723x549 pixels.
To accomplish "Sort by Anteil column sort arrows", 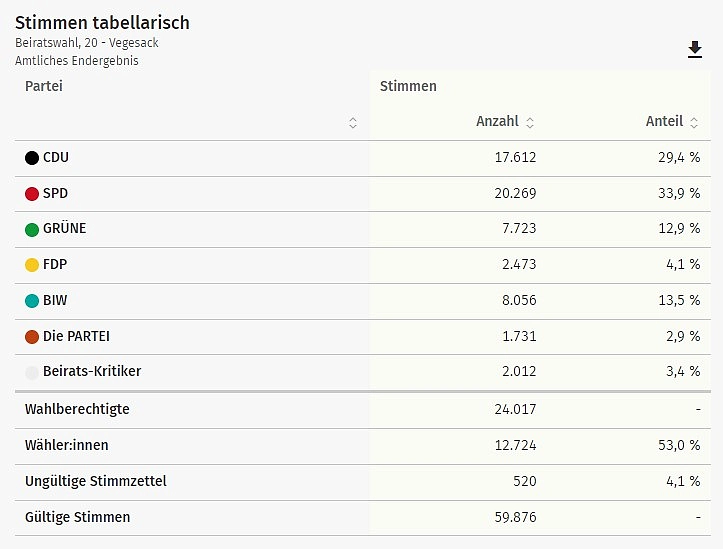I will click(694, 122).
